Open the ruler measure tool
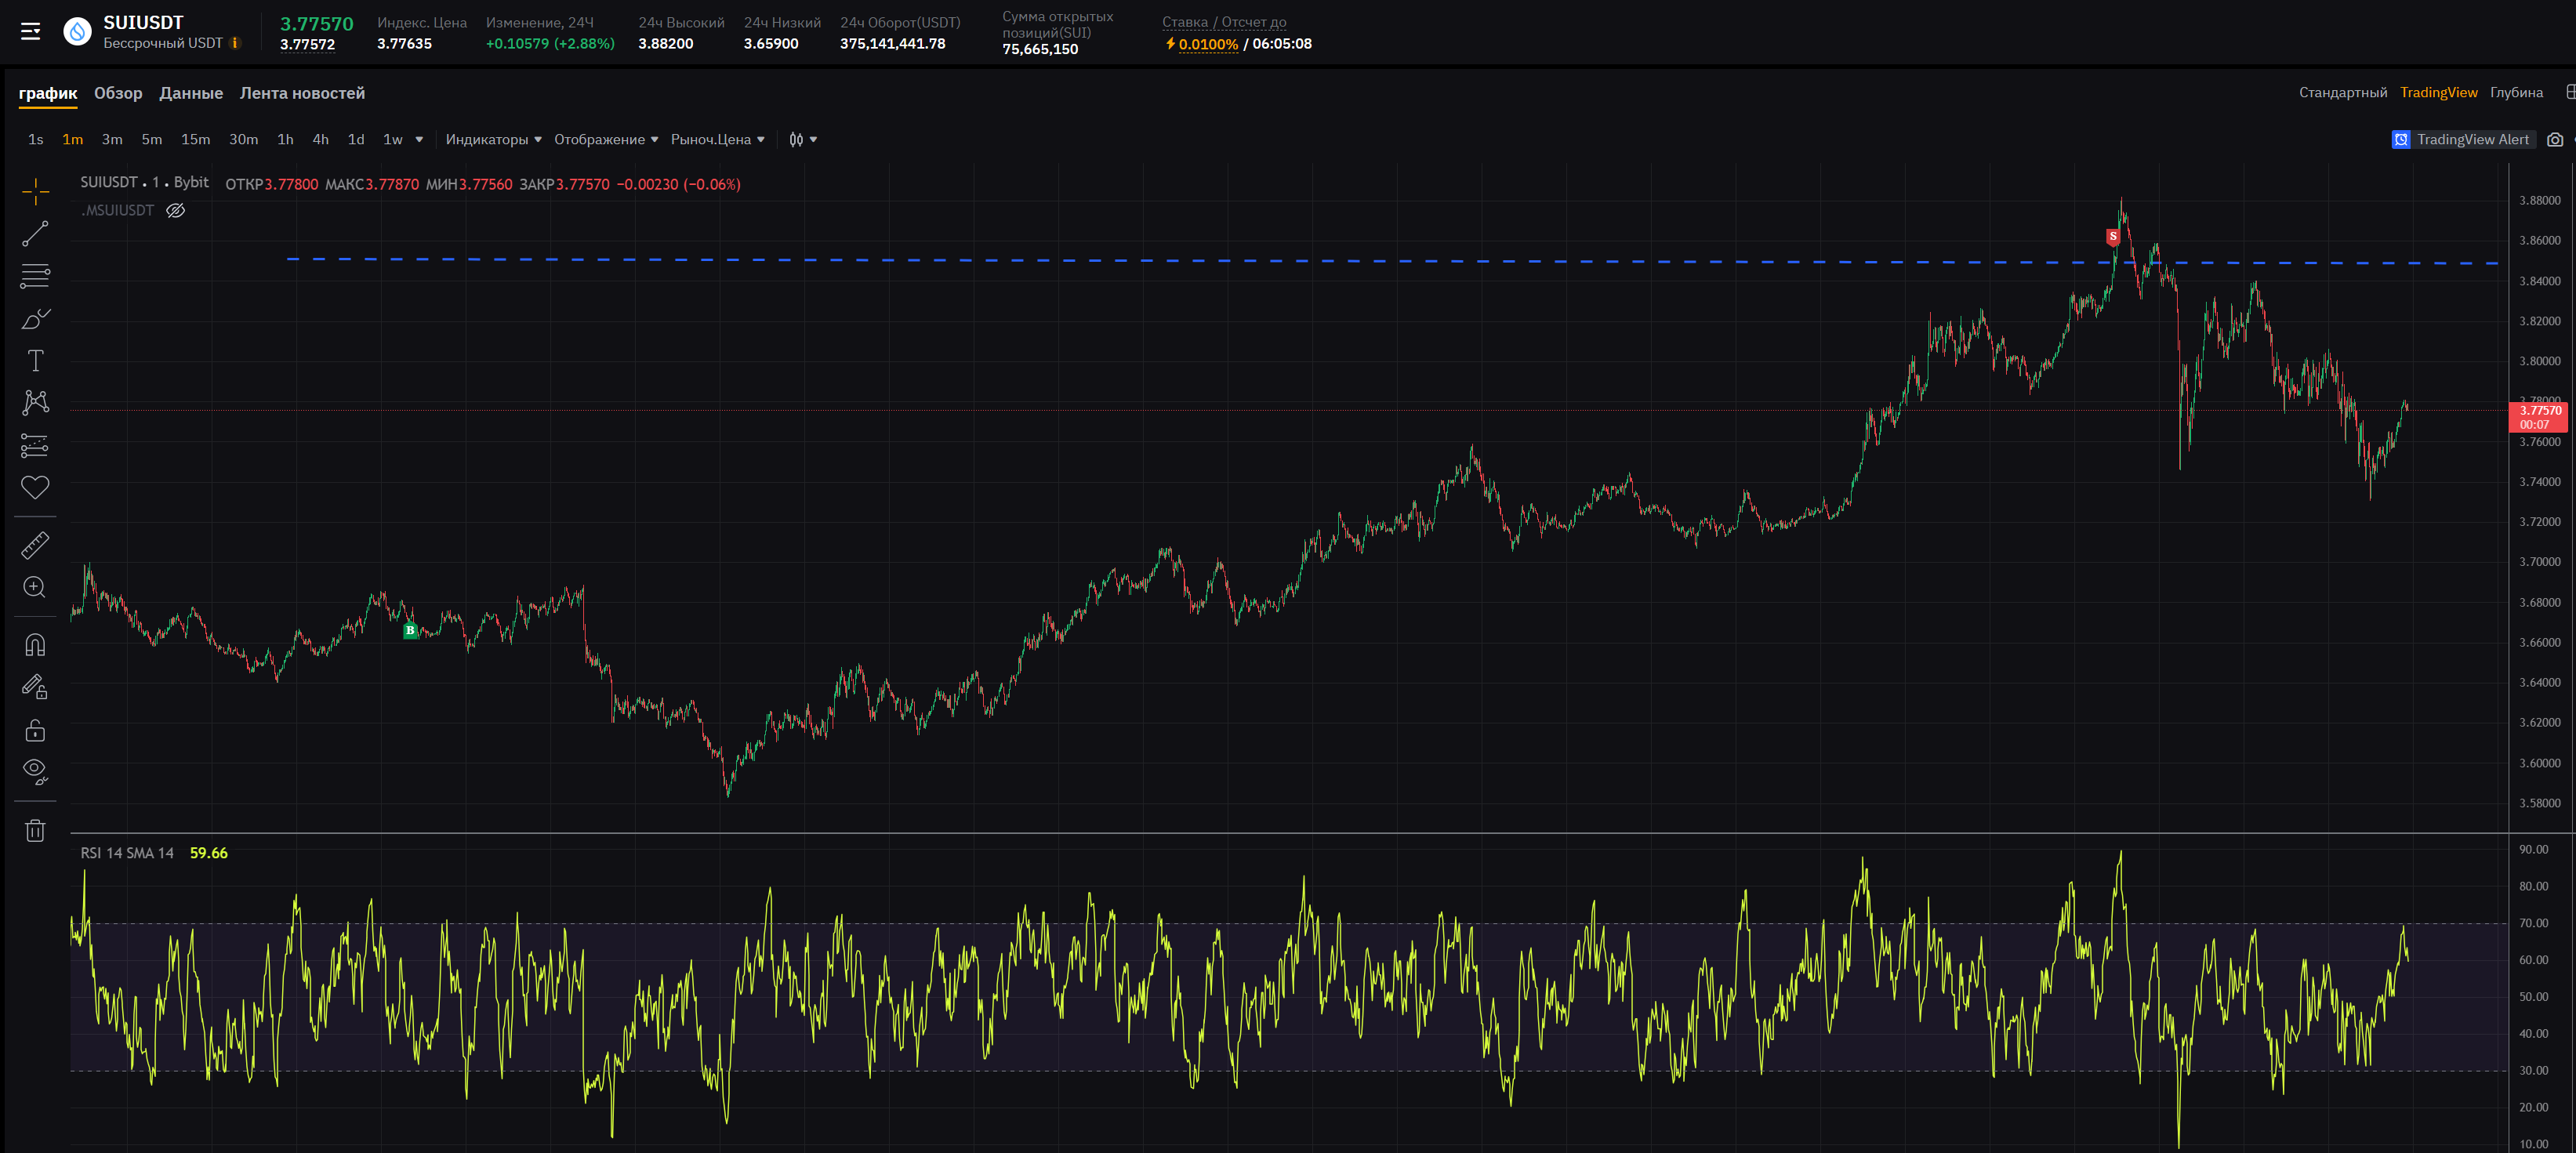Image resolution: width=2576 pixels, height=1153 pixels. point(35,545)
